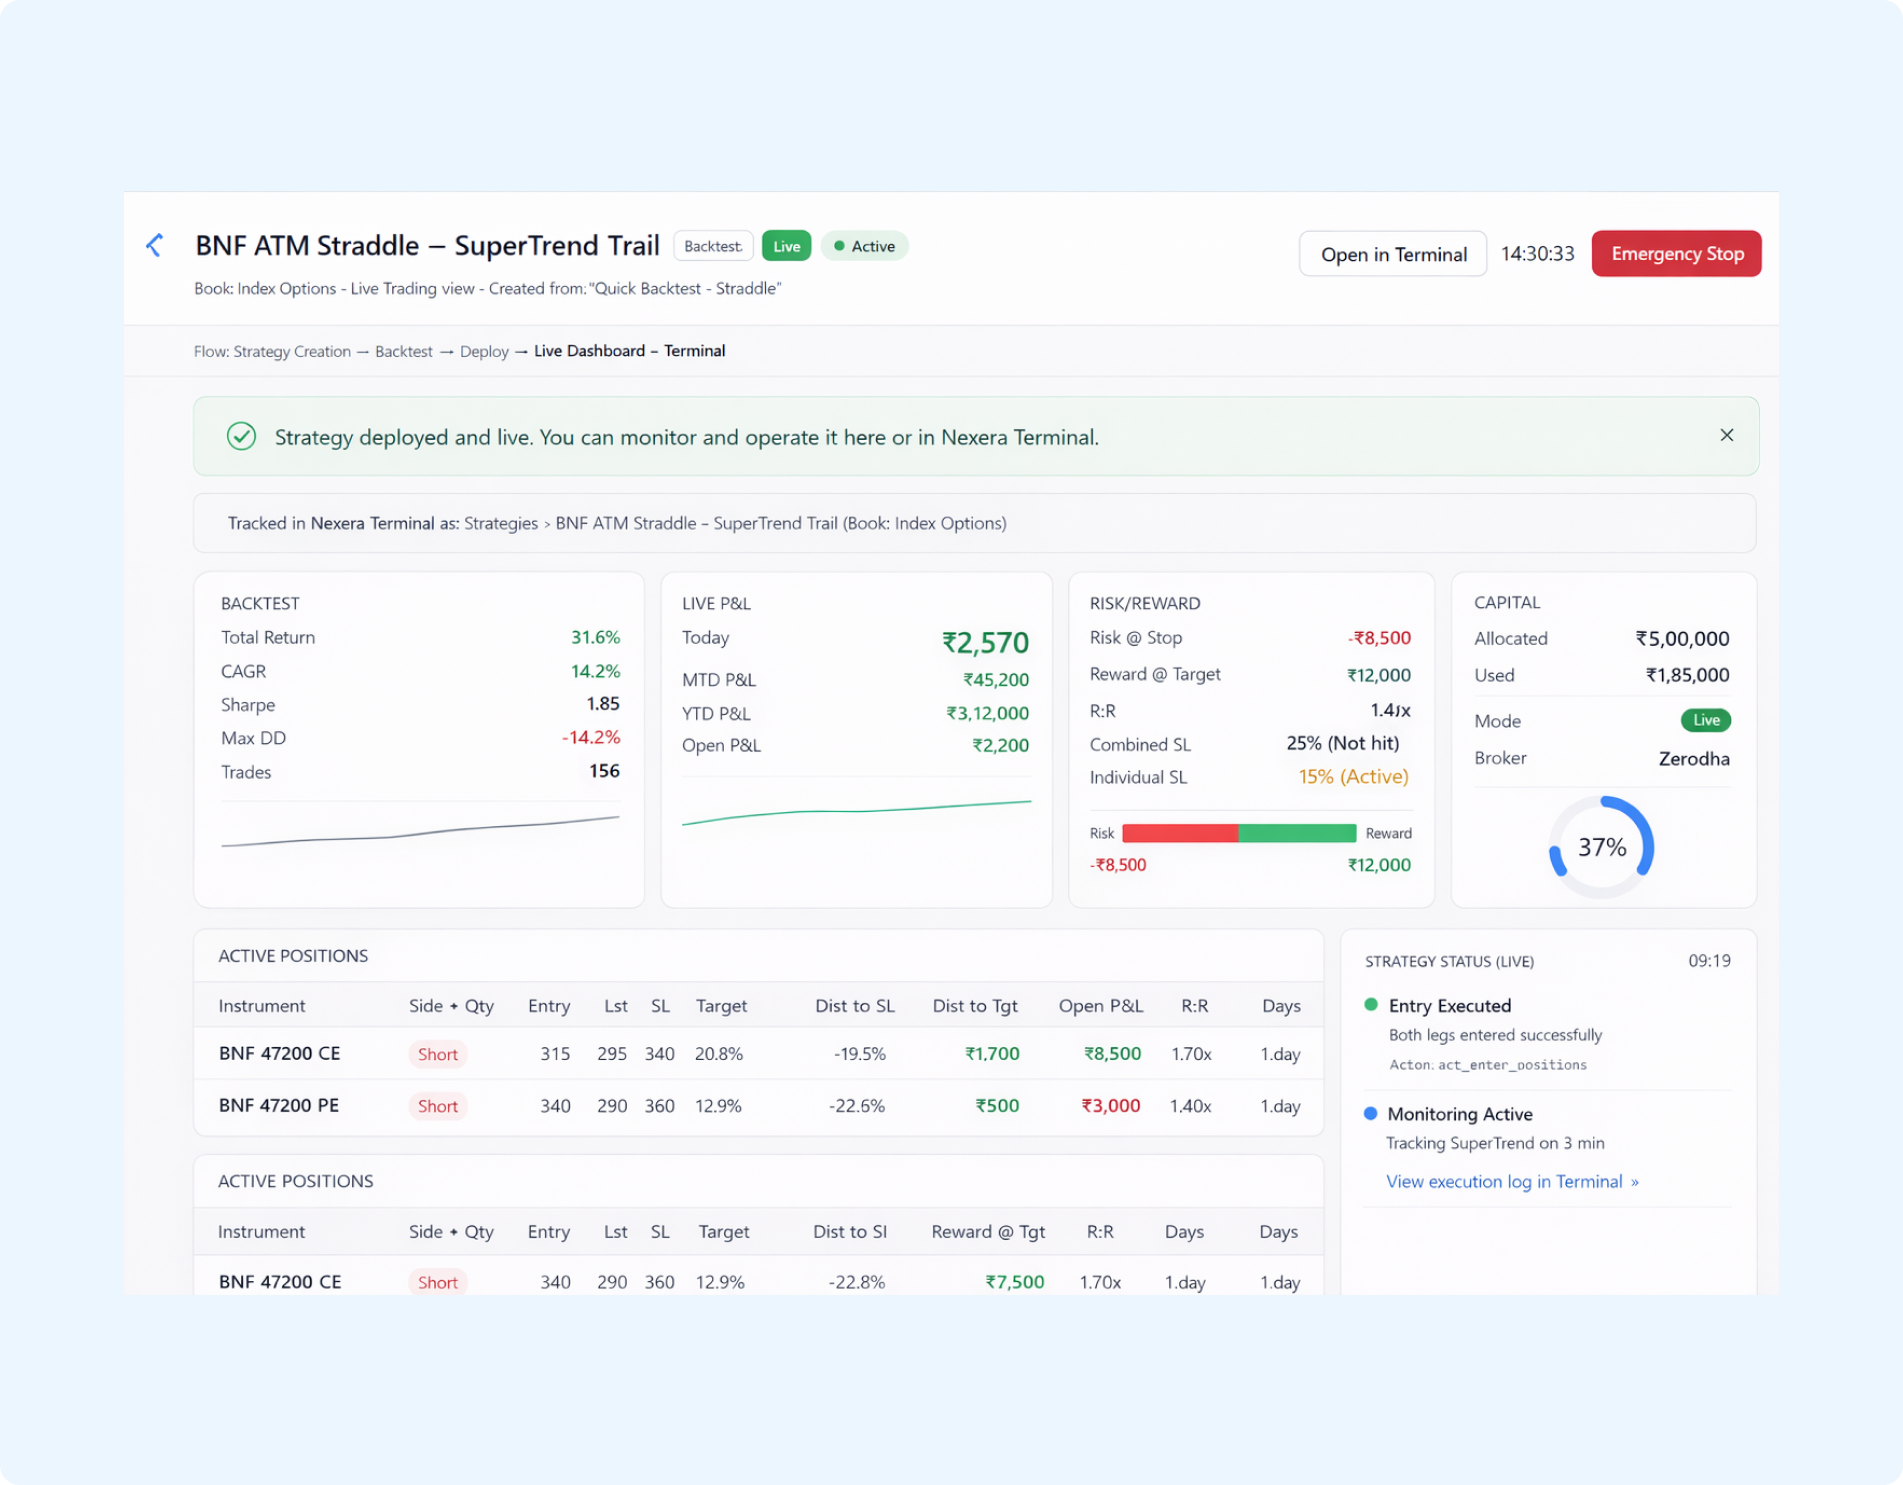Click Acton: act_enter_positions code text
Image resolution: width=1903 pixels, height=1485 pixels.
click(1488, 1065)
